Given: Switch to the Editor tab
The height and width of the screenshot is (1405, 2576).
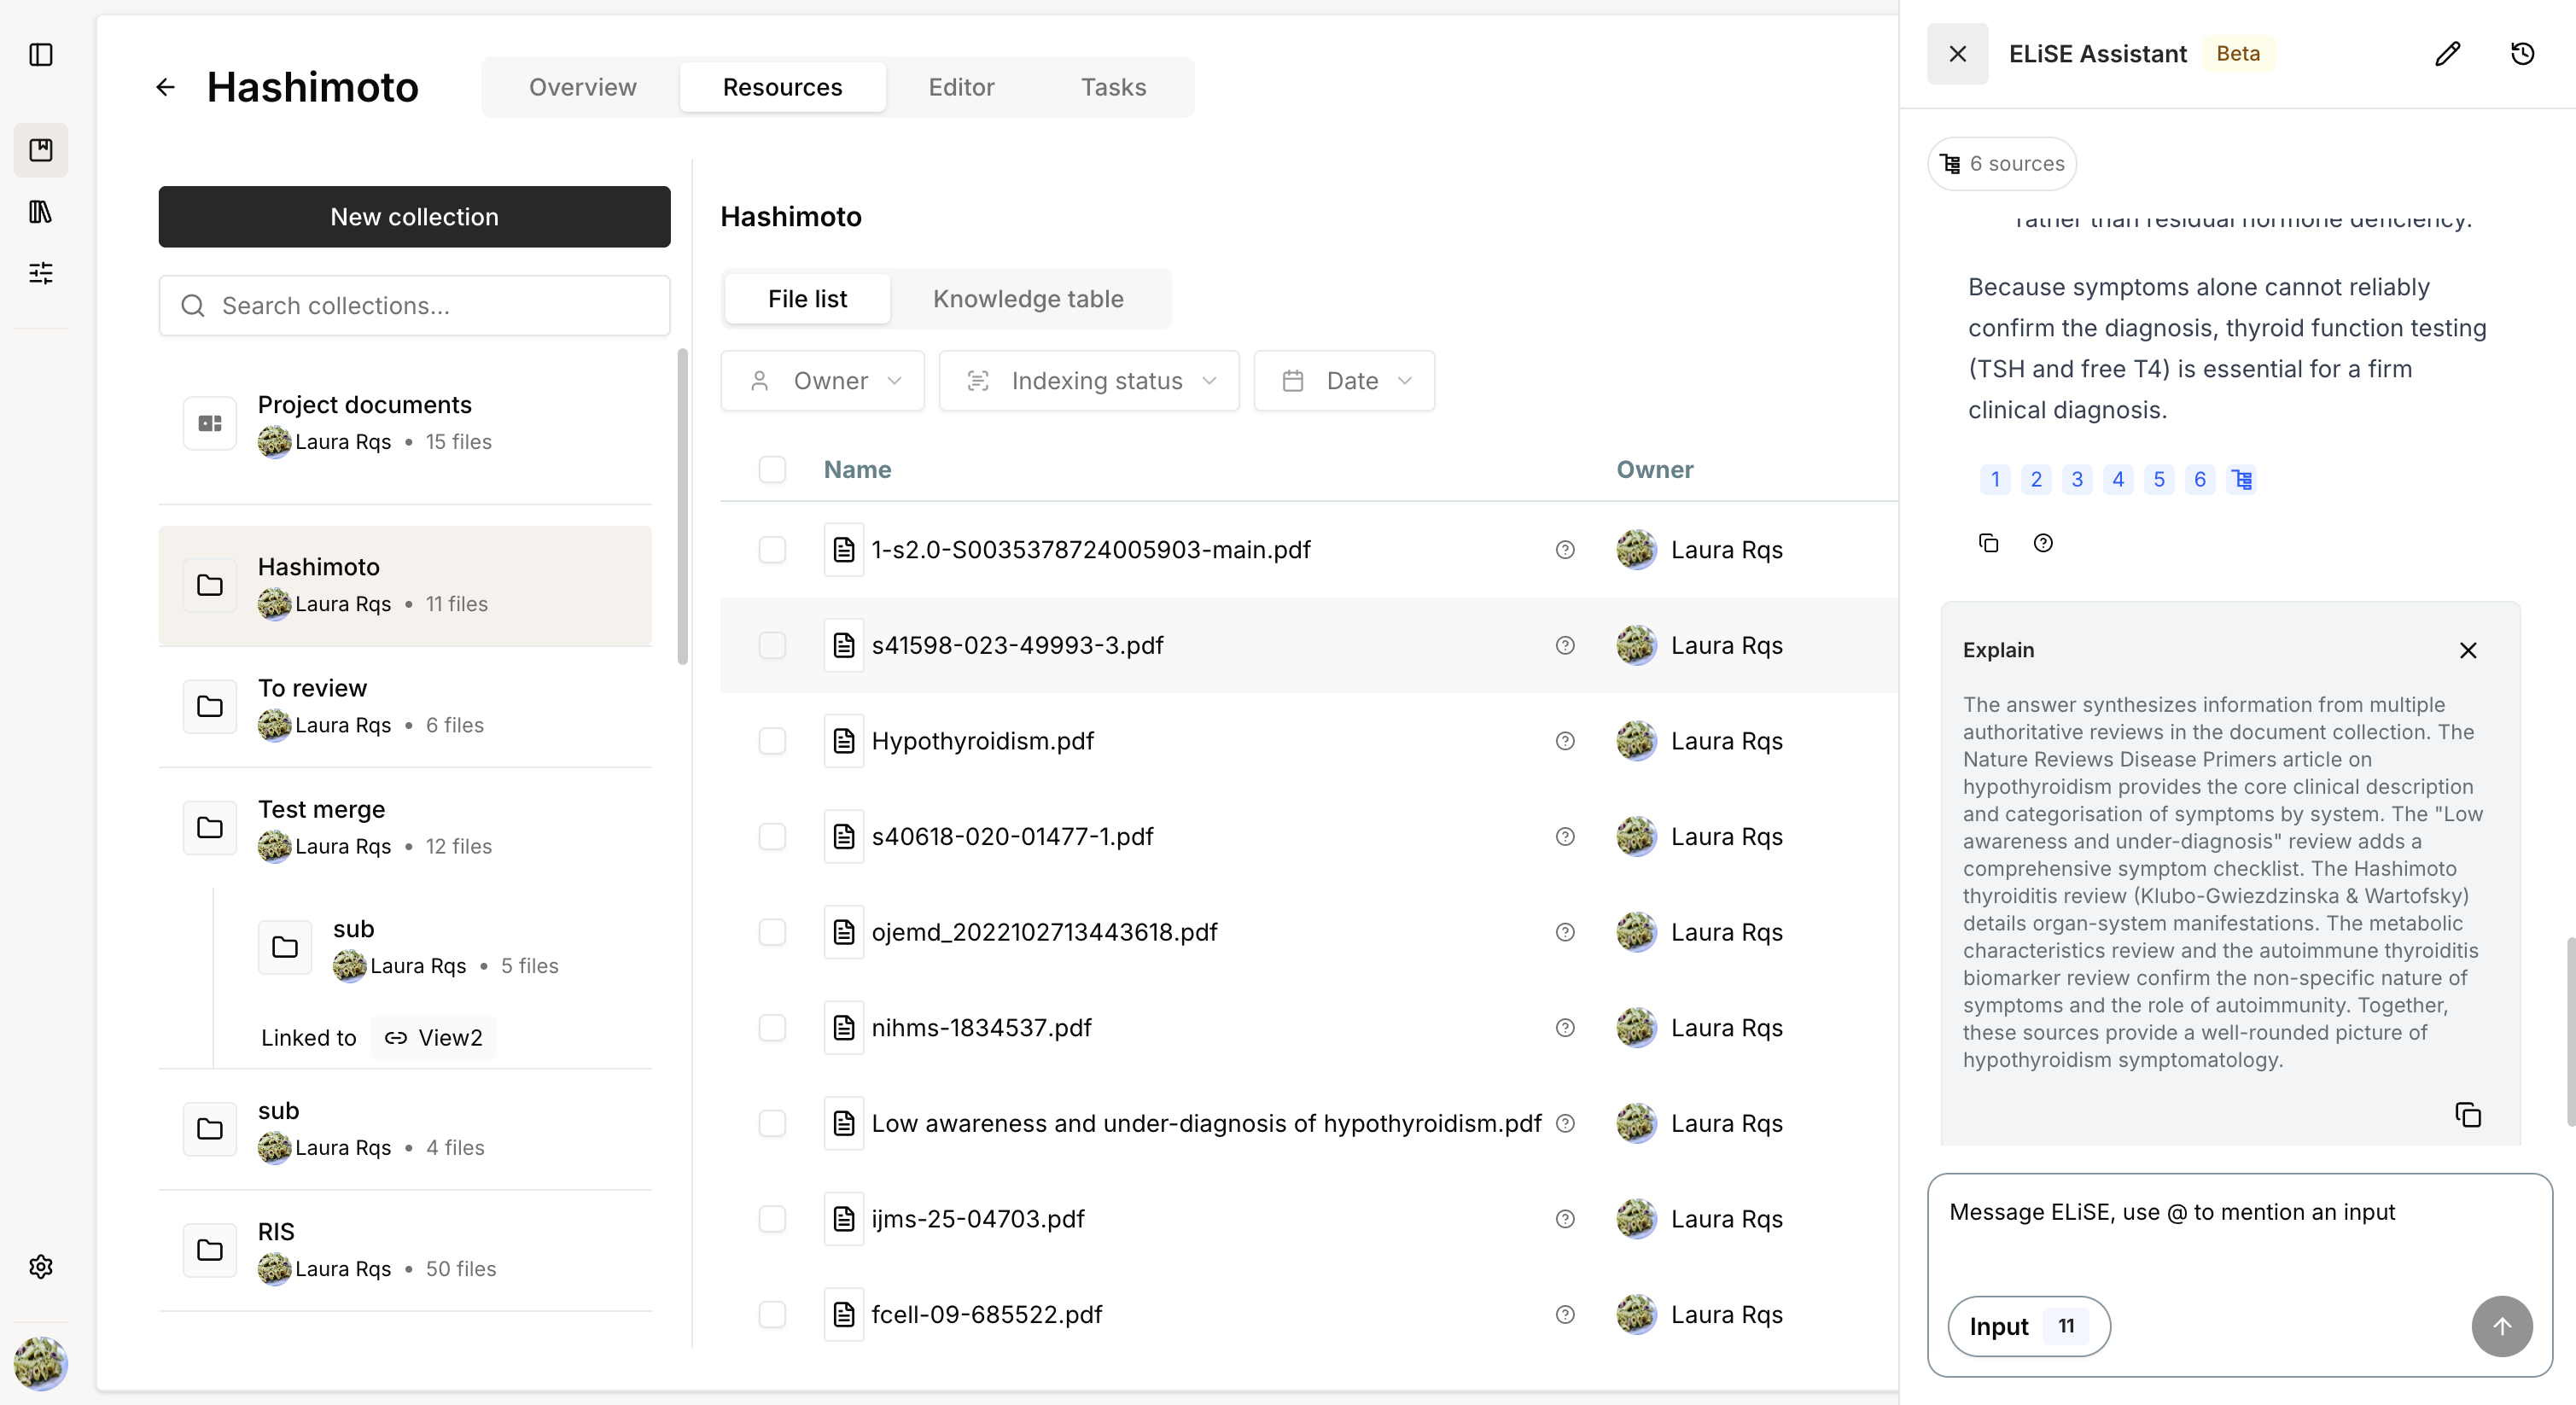Looking at the screenshot, I should [961, 87].
